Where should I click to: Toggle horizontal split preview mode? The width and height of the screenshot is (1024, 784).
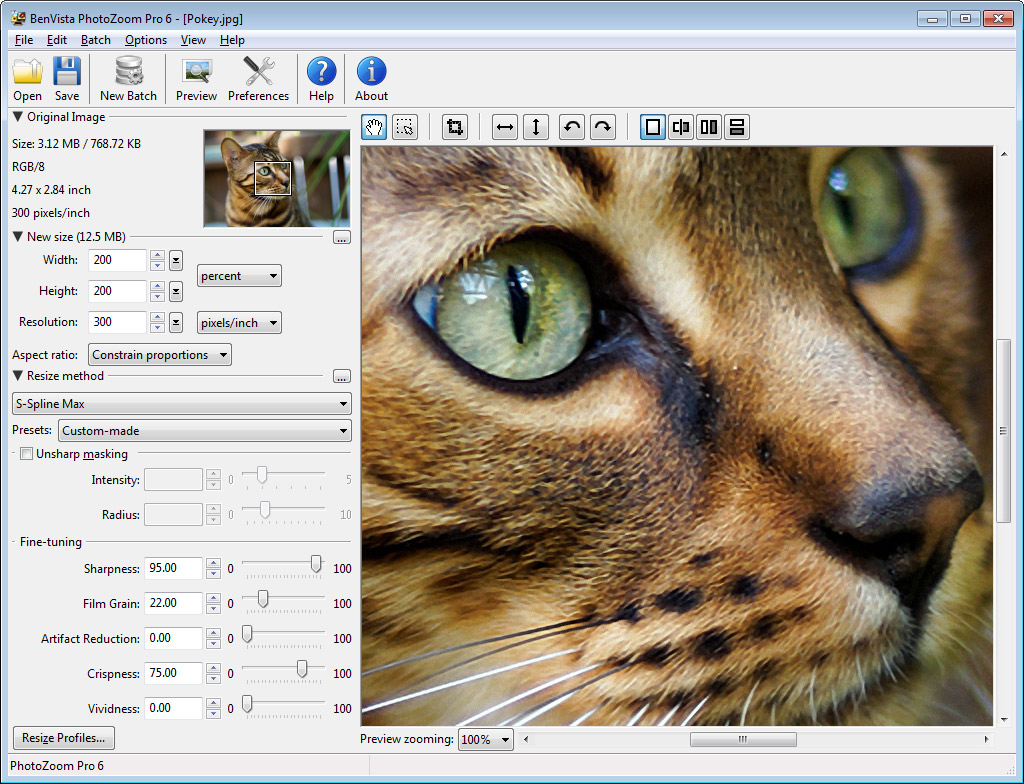[736, 126]
